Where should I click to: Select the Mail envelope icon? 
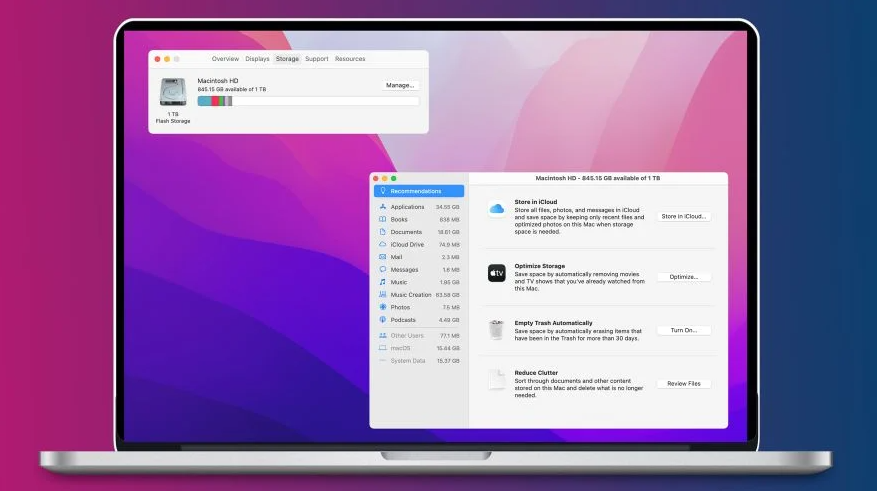click(x=382, y=257)
